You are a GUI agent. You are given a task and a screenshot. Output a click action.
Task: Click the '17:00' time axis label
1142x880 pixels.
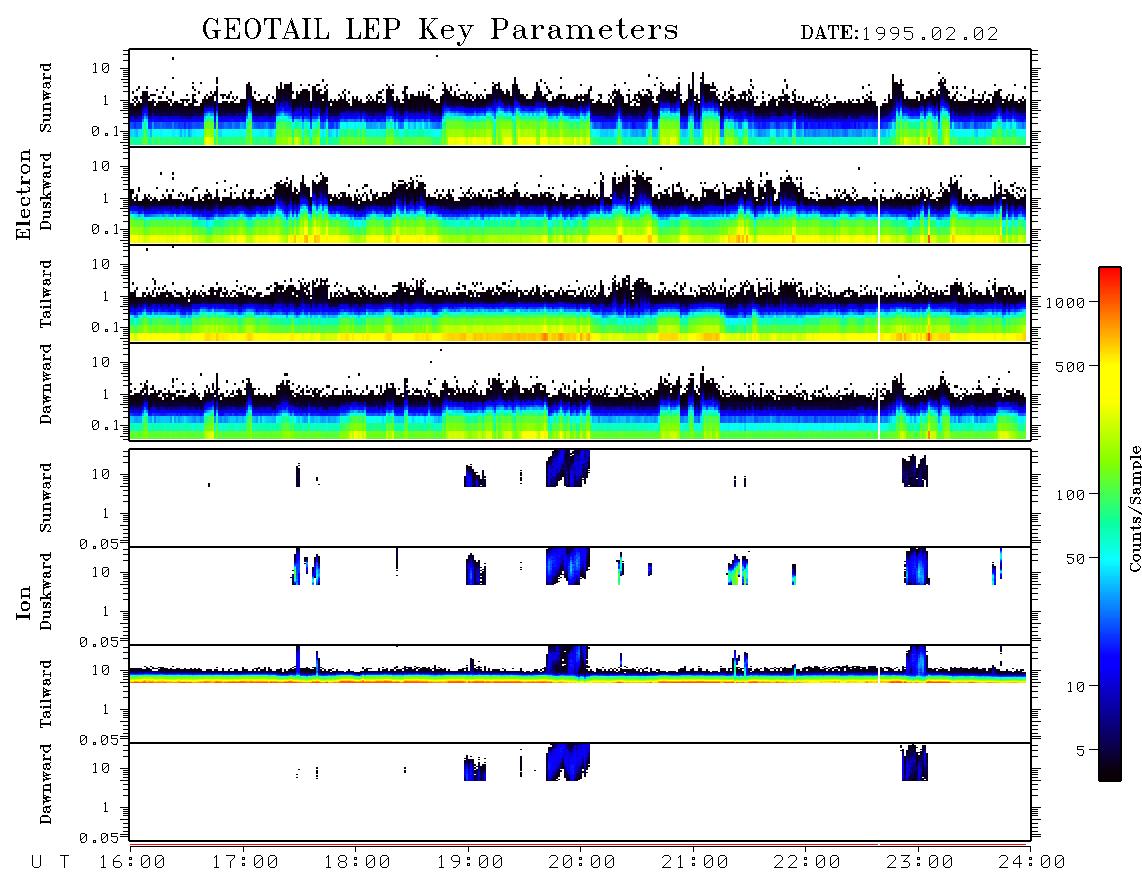pyautogui.click(x=245, y=863)
